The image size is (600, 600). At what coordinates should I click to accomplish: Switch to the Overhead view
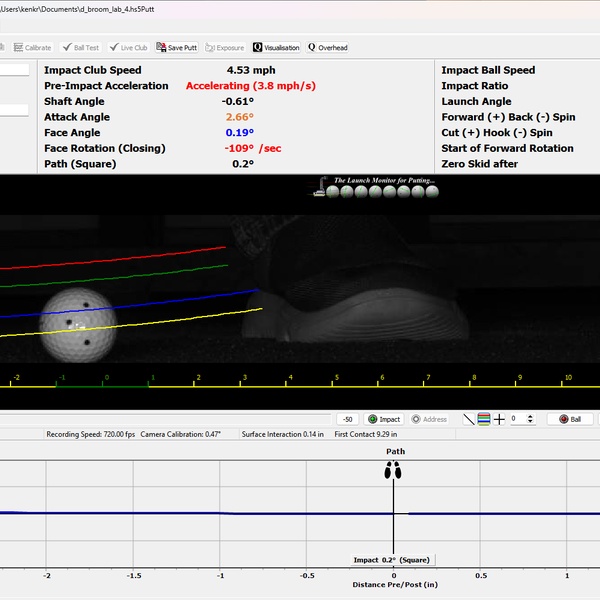(328, 47)
